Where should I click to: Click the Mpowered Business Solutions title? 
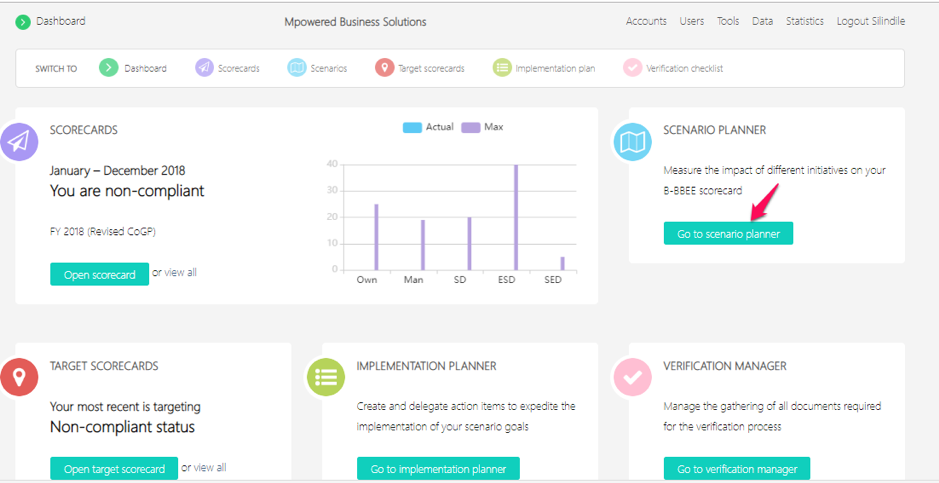pos(355,22)
